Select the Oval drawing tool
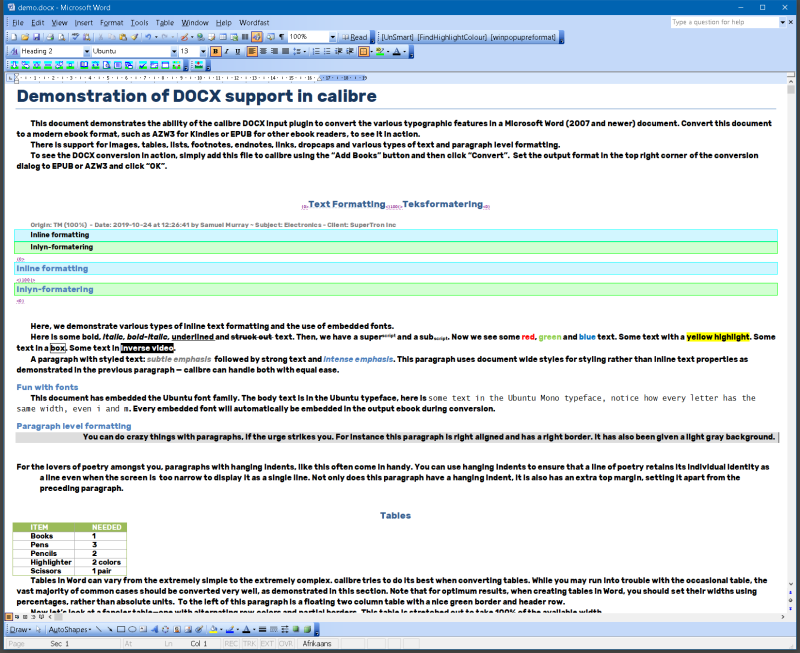 132,630
